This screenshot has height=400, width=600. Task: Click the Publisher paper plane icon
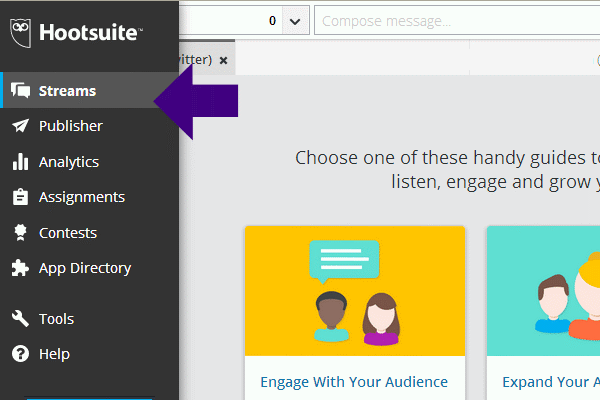[x=20, y=126]
